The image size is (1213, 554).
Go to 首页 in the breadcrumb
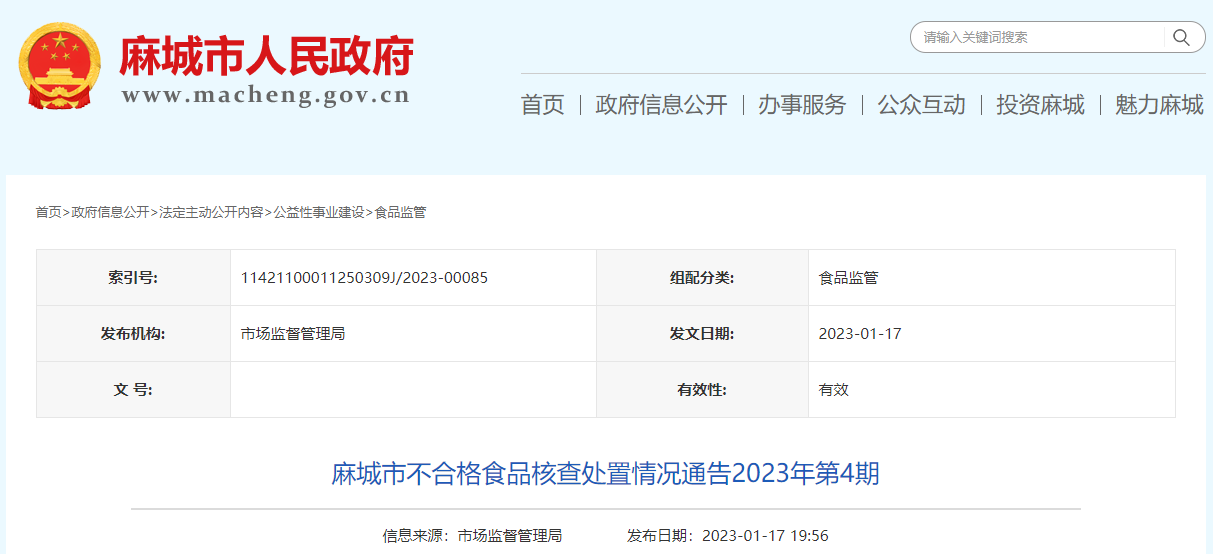coord(48,212)
